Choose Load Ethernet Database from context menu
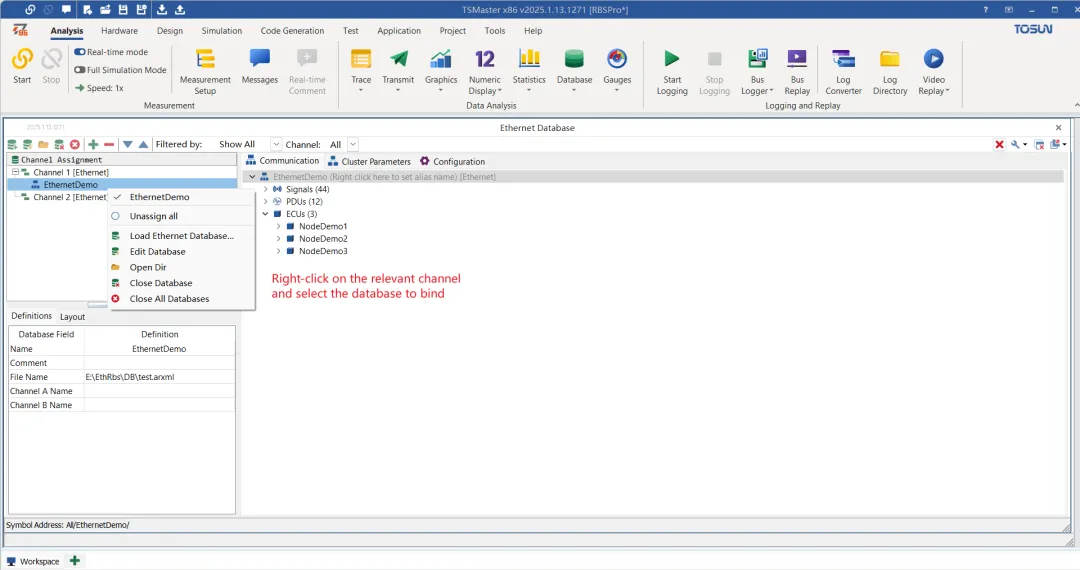Viewport: 1080px width, 570px height. (182, 235)
